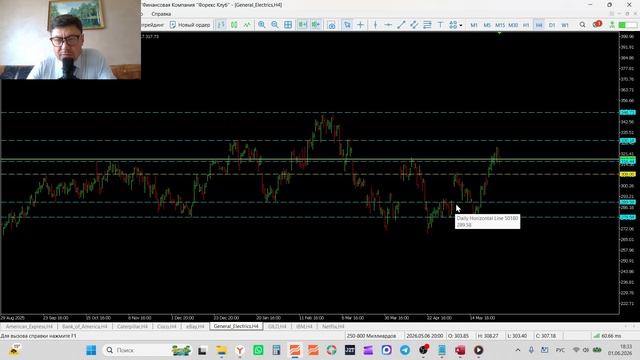Switch chart to candlesticks mode

[x=234, y=25]
